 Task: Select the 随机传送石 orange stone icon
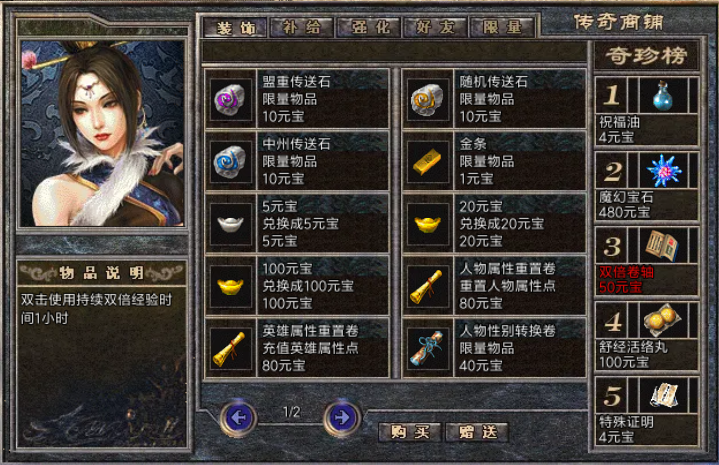tap(427, 99)
